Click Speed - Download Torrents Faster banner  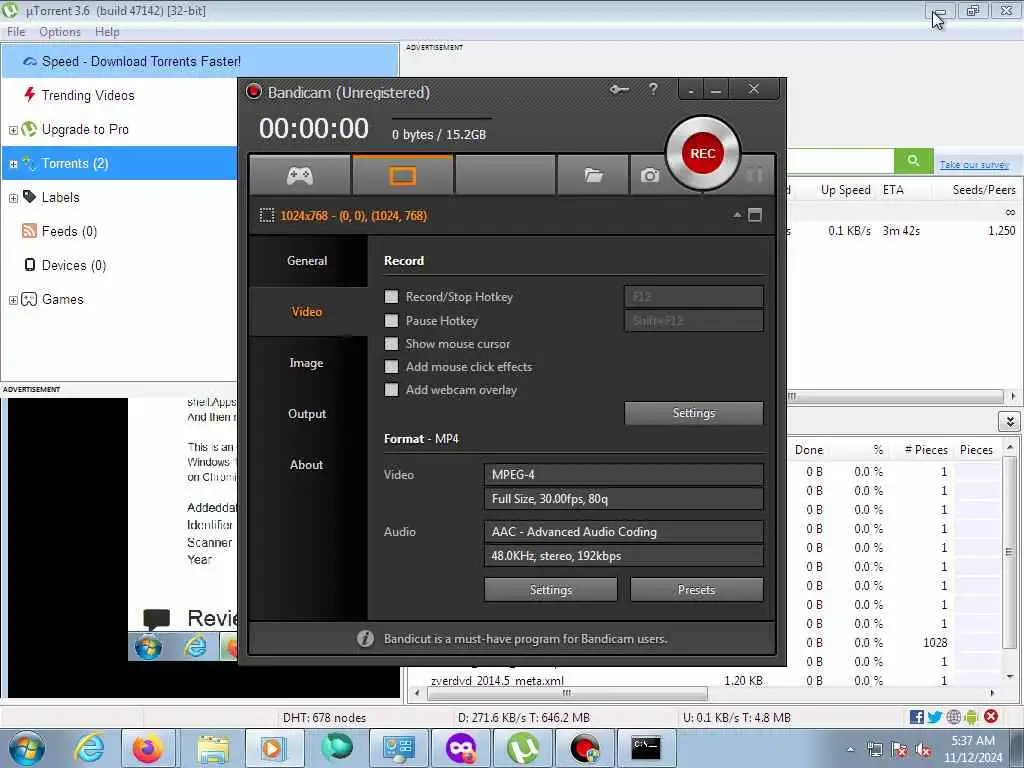pos(200,61)
